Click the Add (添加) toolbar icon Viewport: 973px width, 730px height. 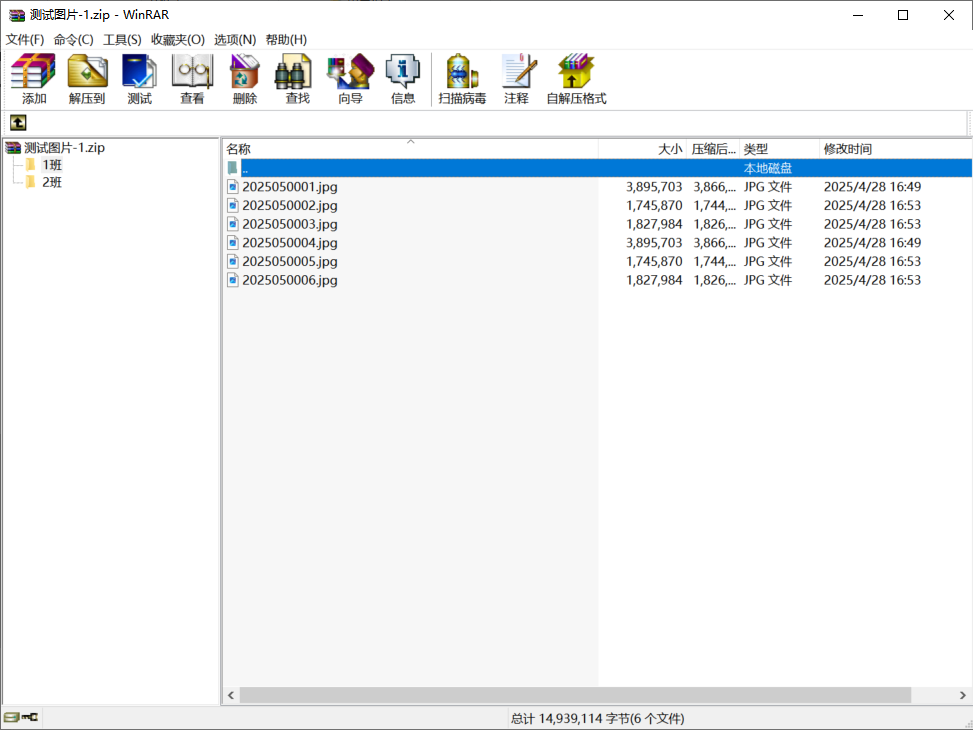pyautogui.click(x=34, y=79)
